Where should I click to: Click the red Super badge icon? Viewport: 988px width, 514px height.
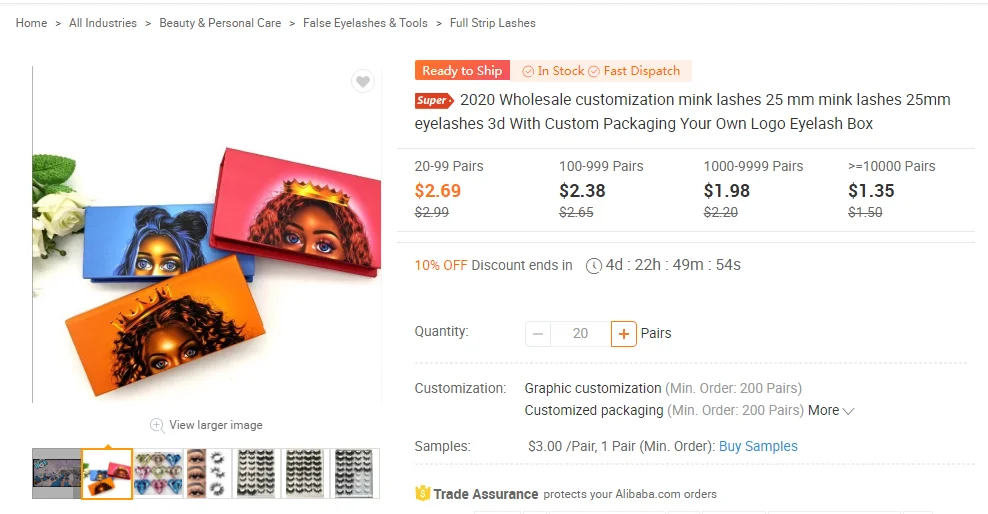[434, 100]
